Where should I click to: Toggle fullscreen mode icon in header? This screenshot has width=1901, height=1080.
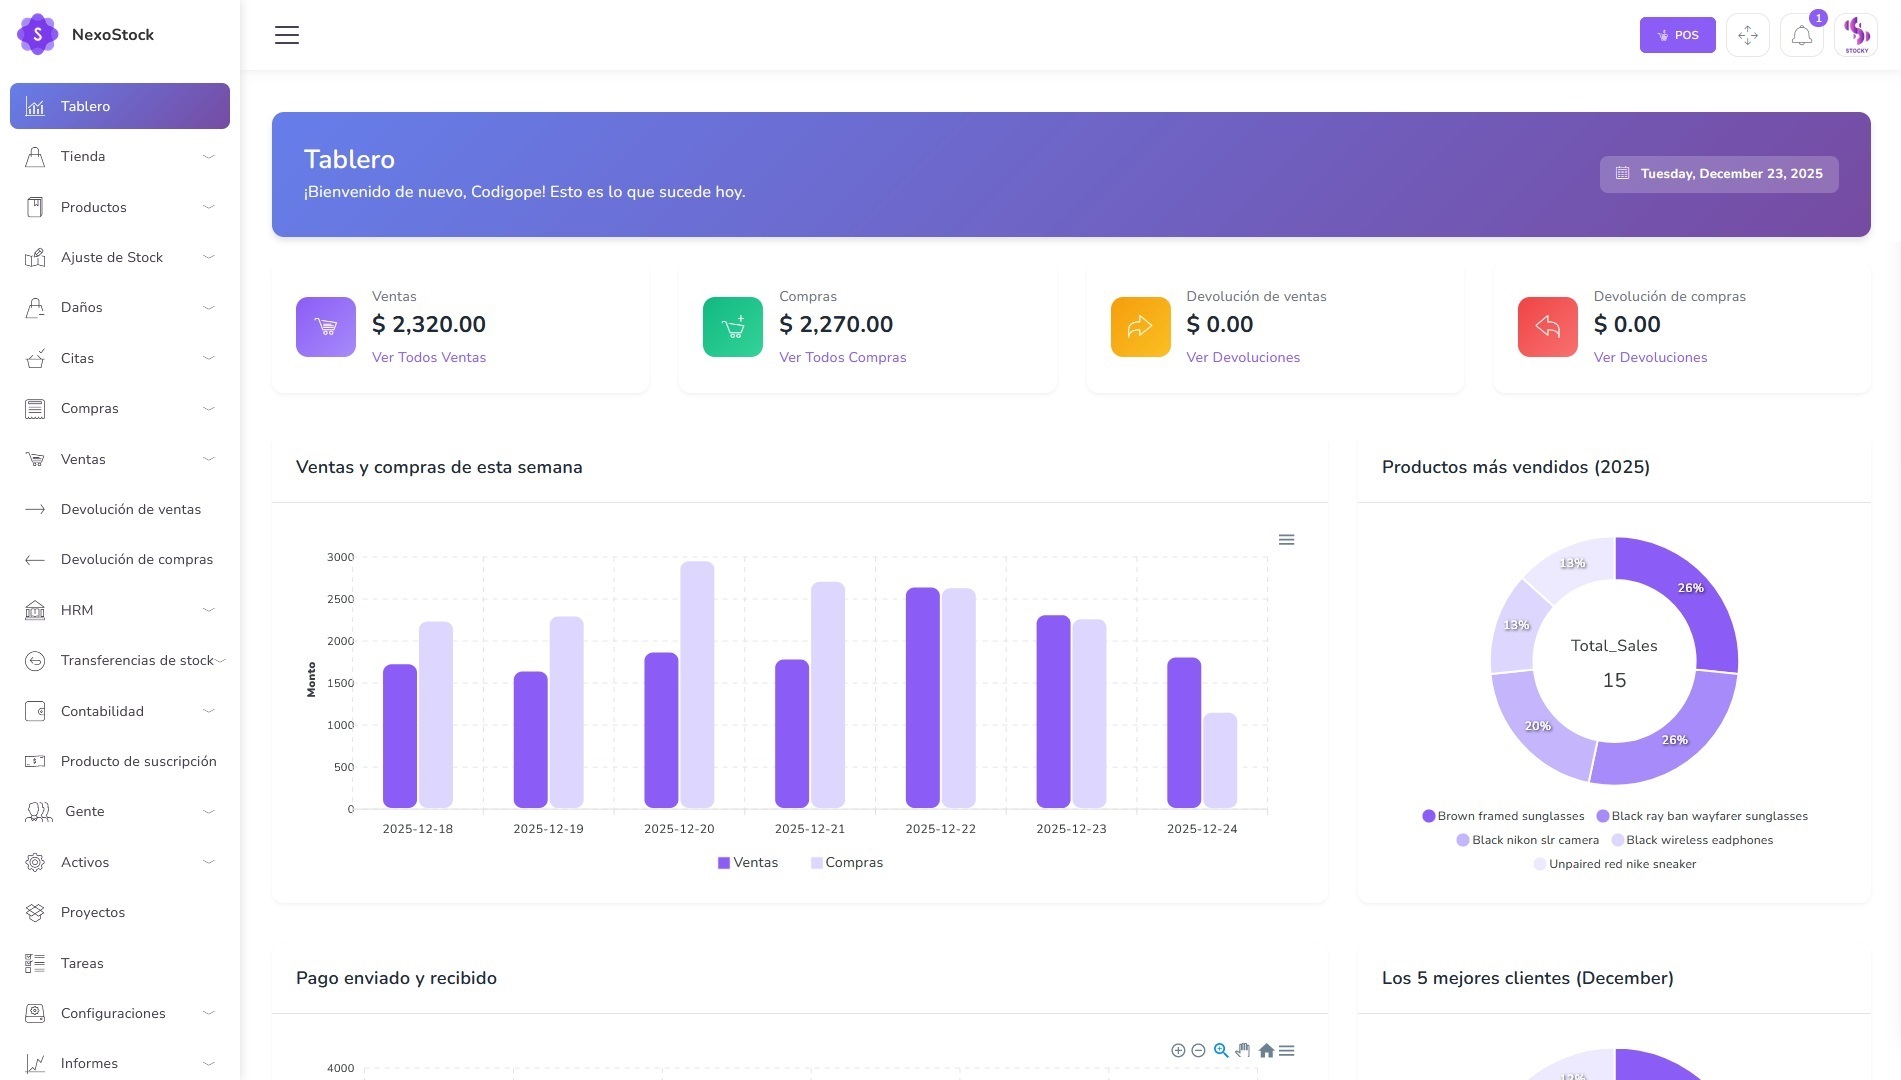point(1747,36)
